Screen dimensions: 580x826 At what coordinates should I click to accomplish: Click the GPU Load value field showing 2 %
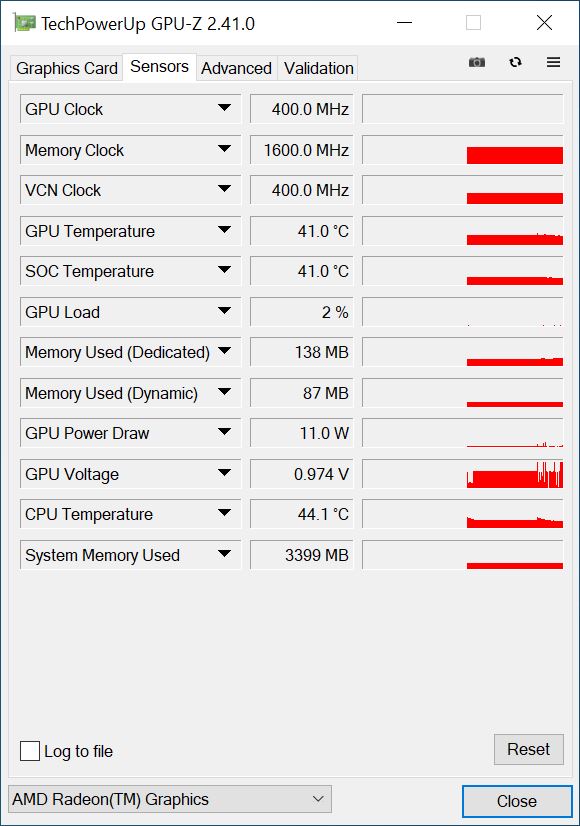click(301, 312)
